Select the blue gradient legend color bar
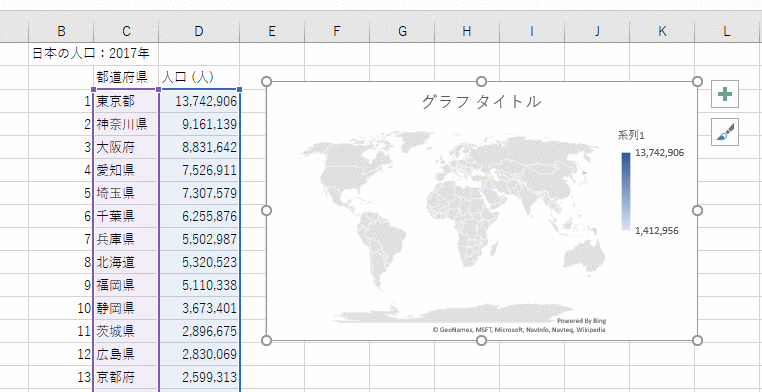762x392 pixels. (625, 191)
